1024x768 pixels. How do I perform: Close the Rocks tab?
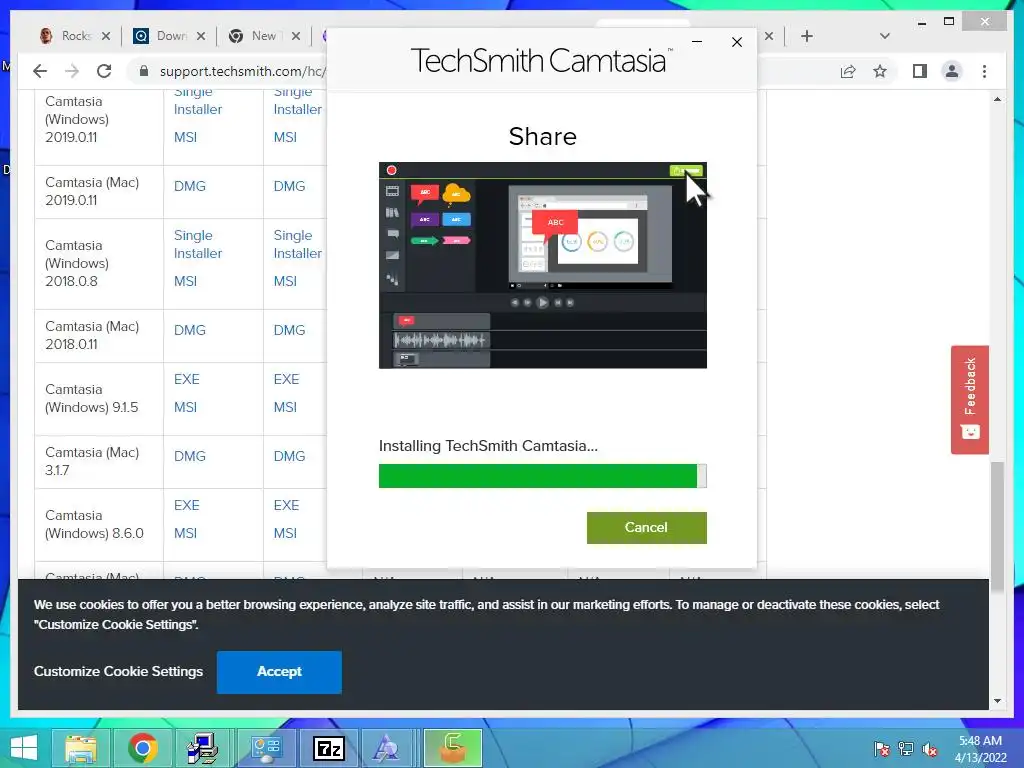tap(106, 36)
